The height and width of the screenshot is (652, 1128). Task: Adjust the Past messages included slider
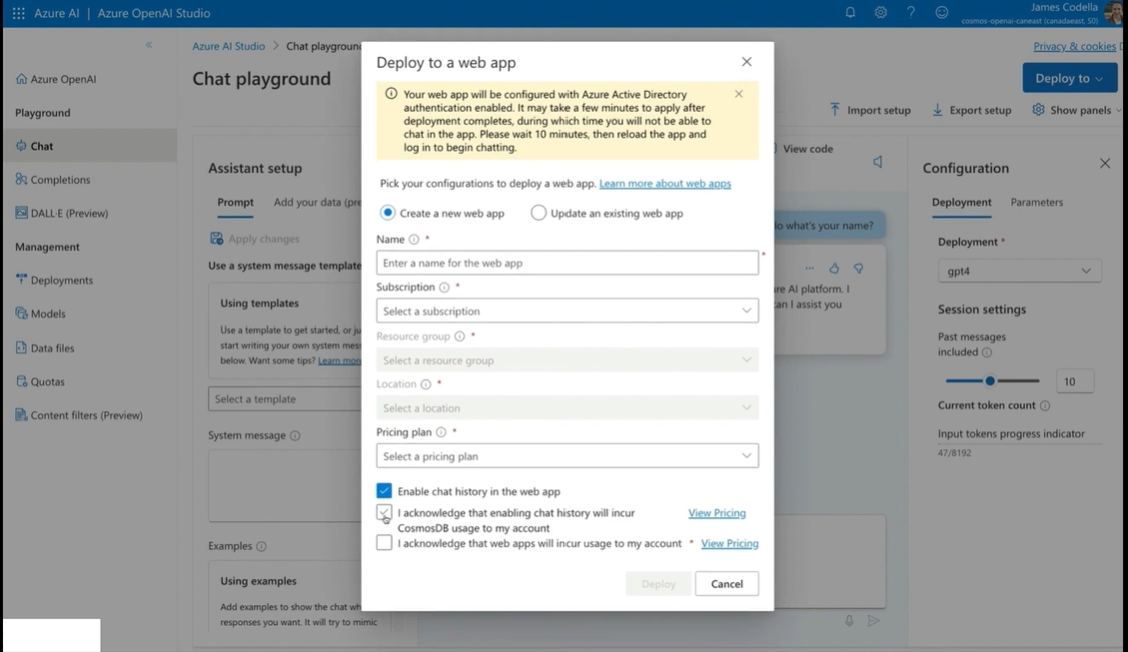[990, 381]
